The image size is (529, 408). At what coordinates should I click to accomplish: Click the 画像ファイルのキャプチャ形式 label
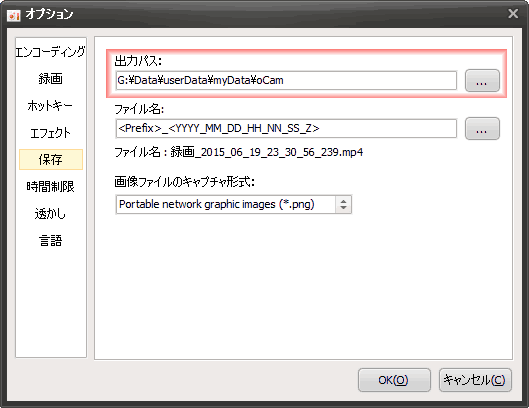pos(184,182)
